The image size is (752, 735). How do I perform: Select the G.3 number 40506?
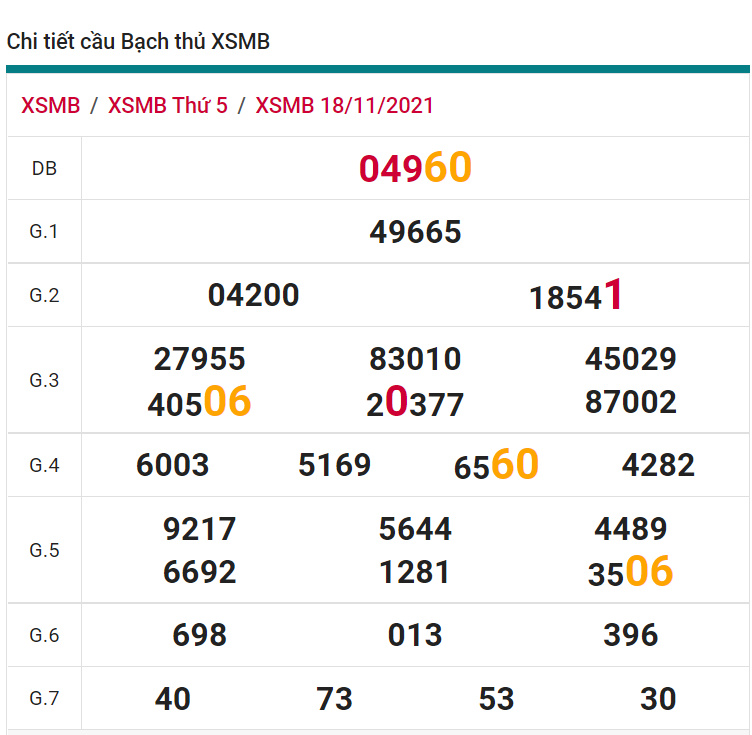pyautogui.click(x=199, y=403)
